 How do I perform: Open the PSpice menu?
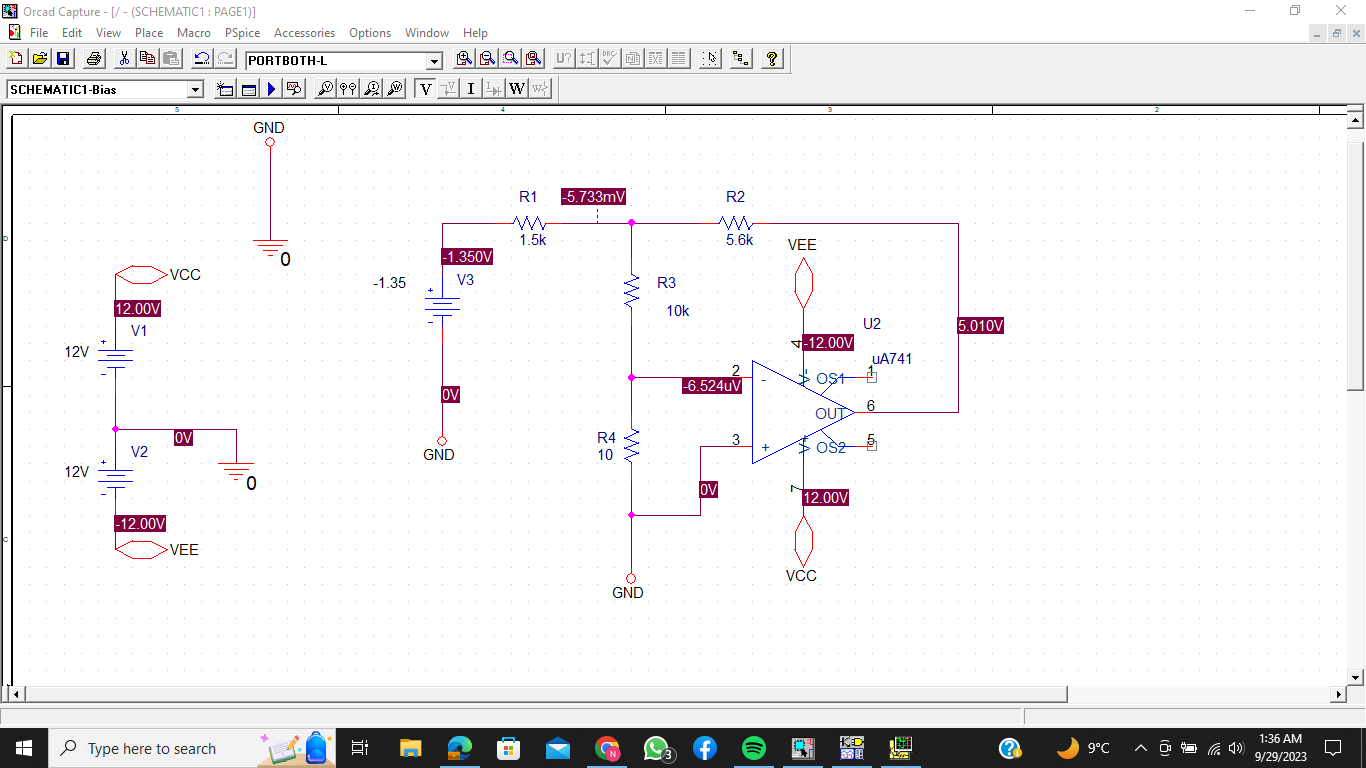242,32
